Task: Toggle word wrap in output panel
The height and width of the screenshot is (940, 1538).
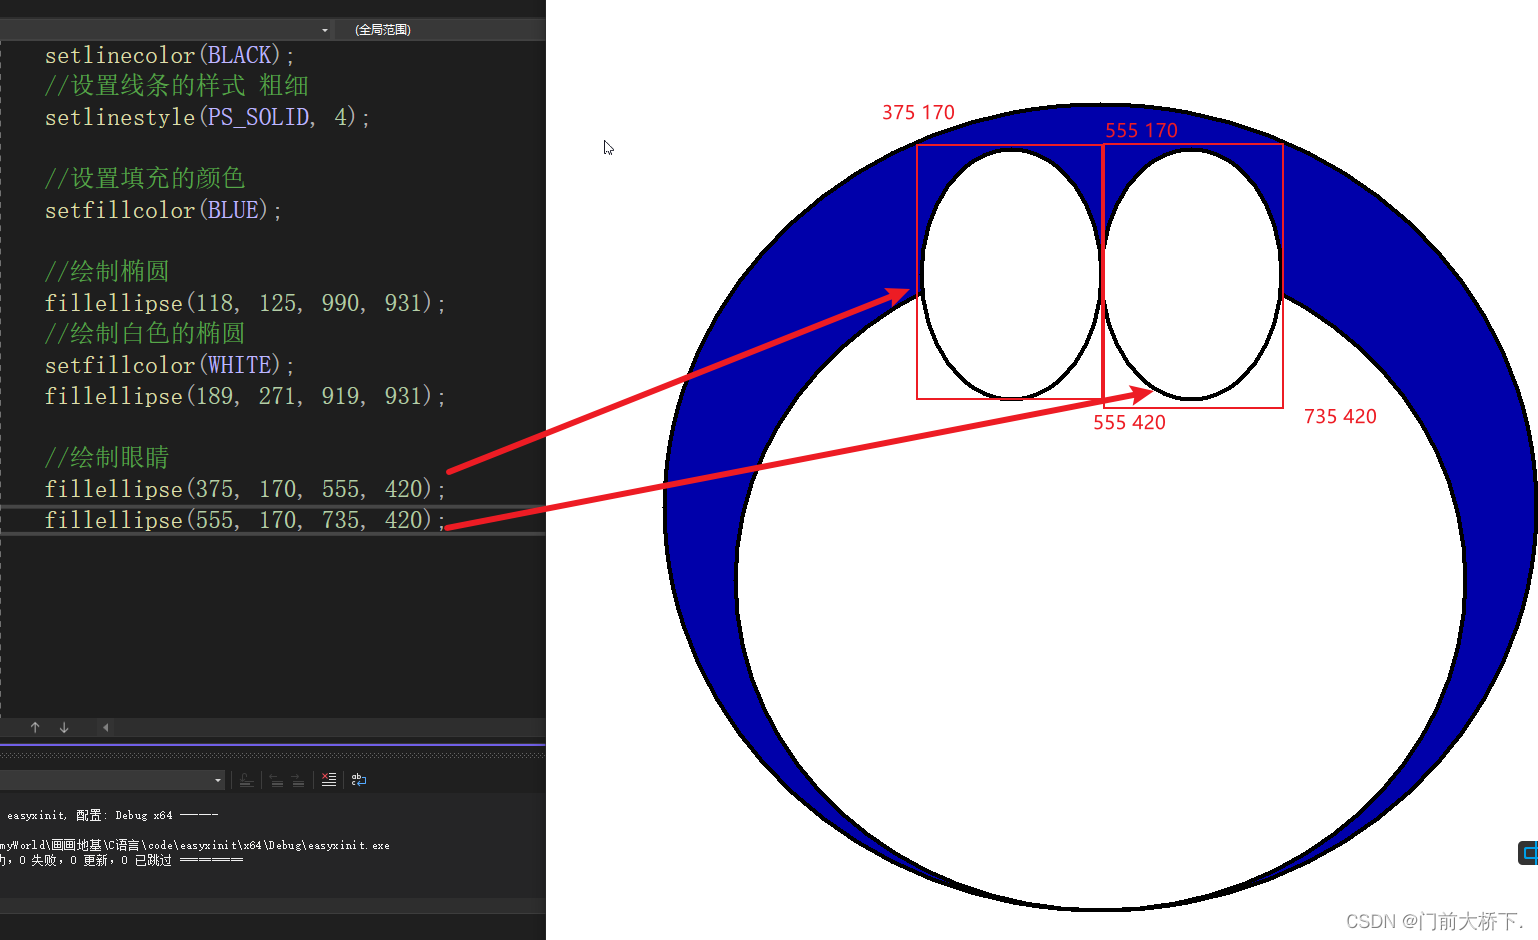Action: 358,780
